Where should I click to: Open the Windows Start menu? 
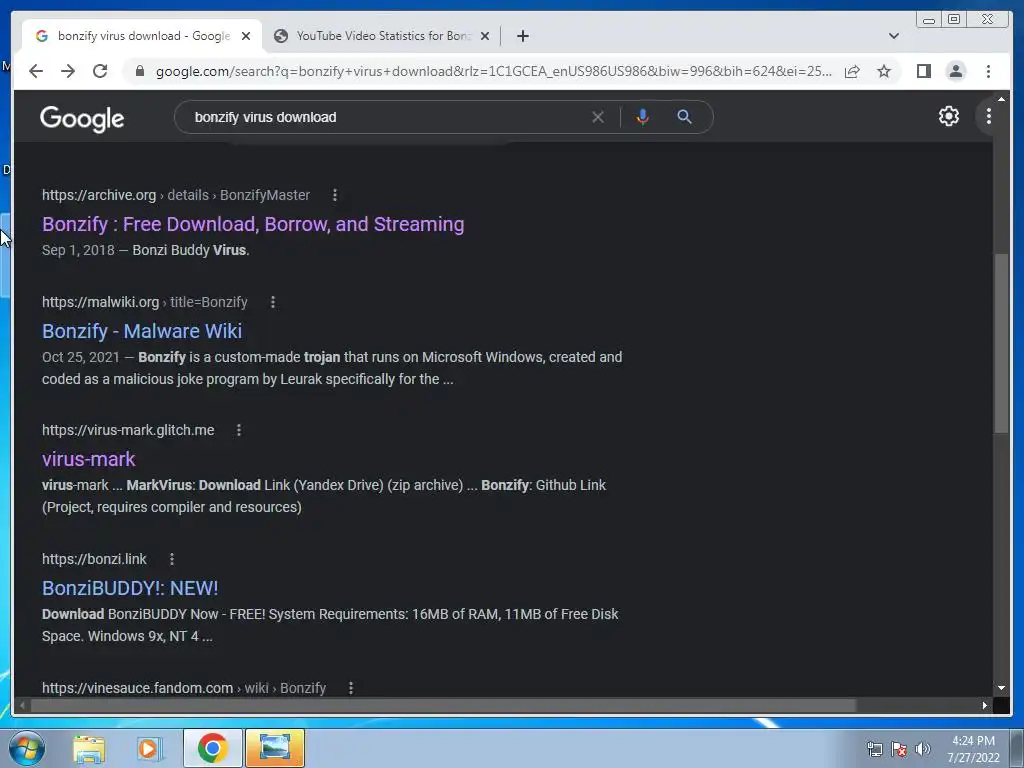[26, 748]
